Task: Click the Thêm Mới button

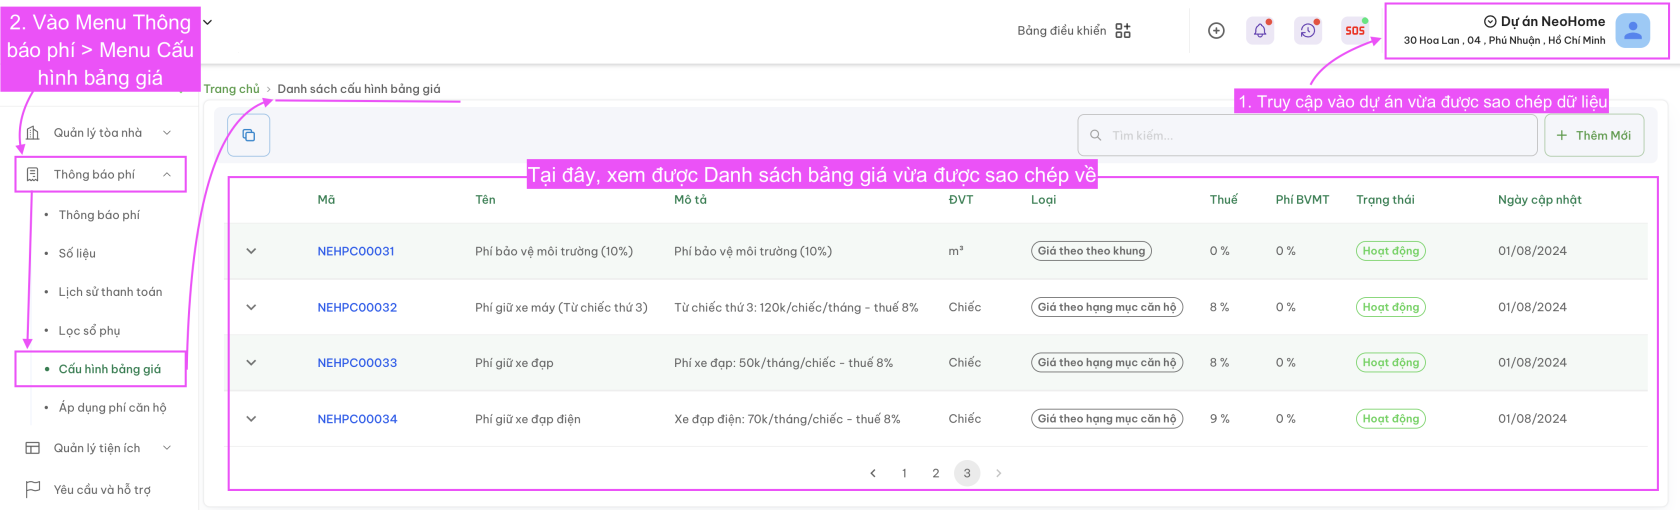Action: coord(1594,135)
